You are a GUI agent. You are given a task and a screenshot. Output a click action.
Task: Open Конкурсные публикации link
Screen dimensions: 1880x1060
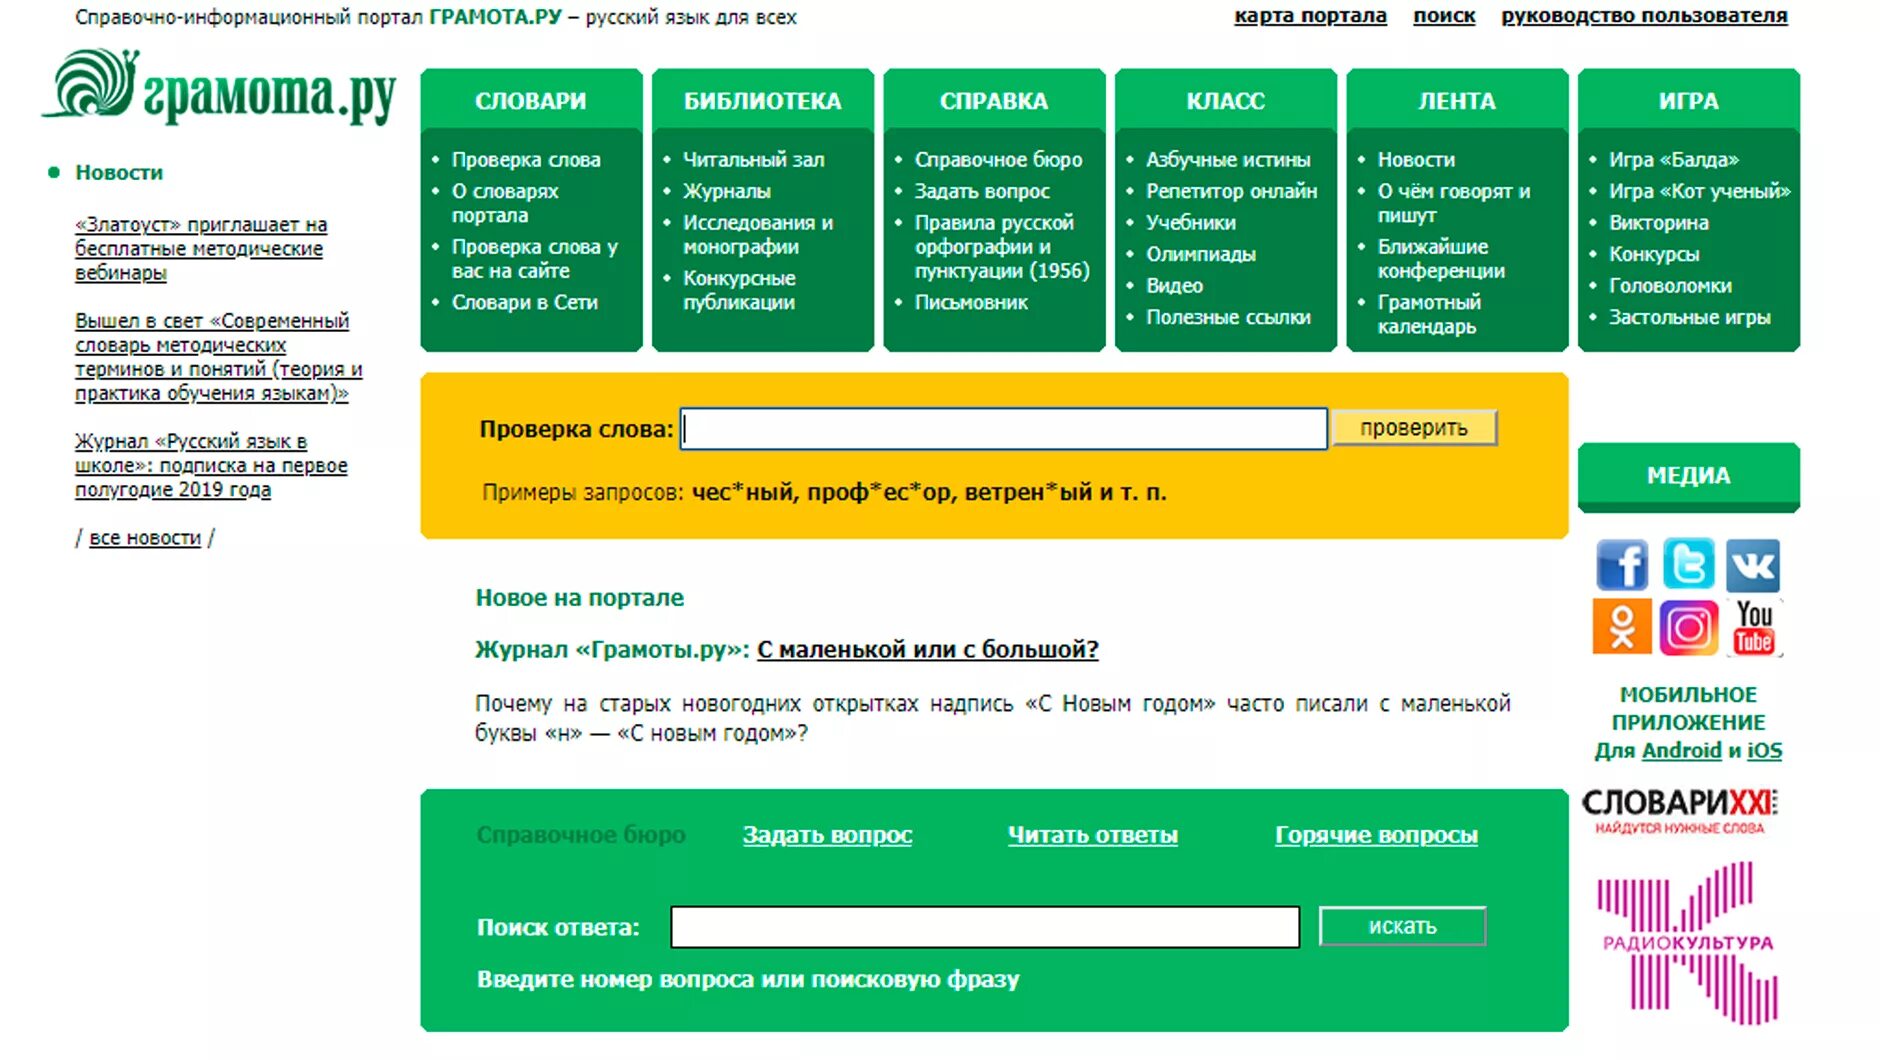click(x=739, y=291)
